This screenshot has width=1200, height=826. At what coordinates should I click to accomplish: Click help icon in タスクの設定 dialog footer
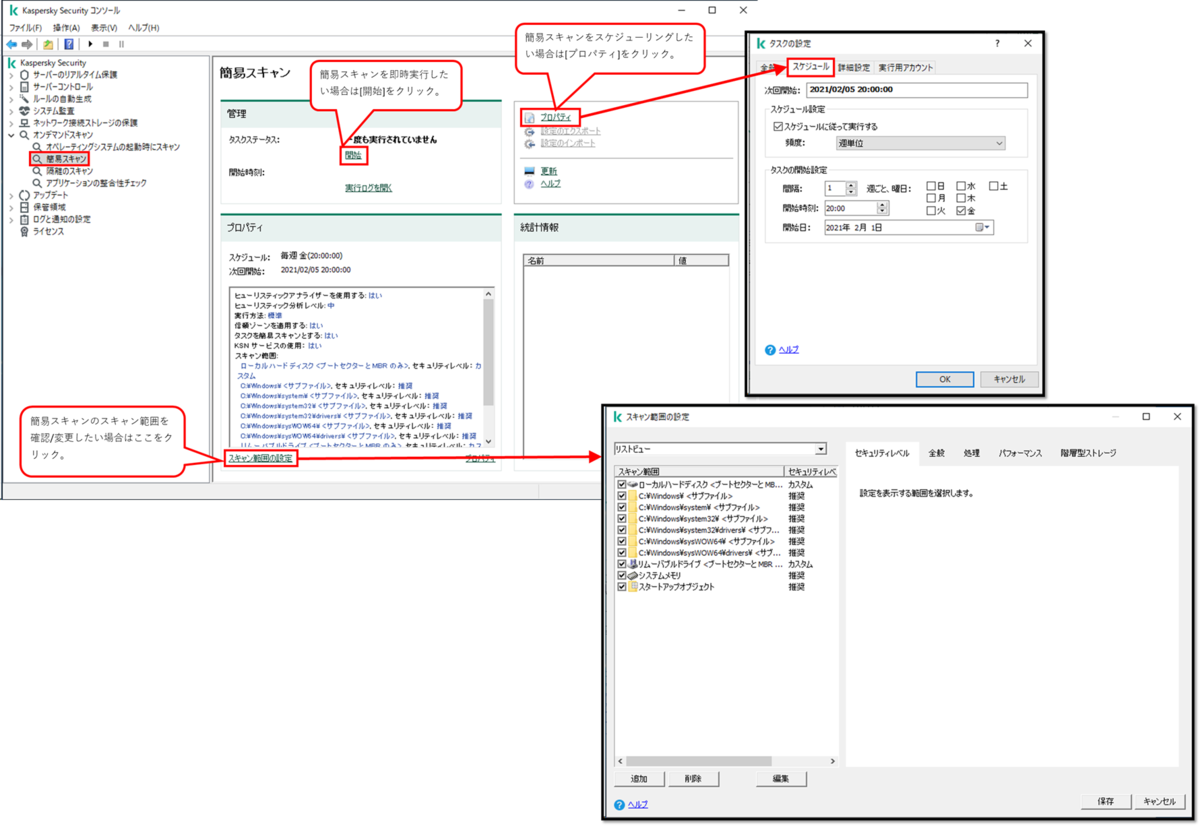click(x=770, y=350)
